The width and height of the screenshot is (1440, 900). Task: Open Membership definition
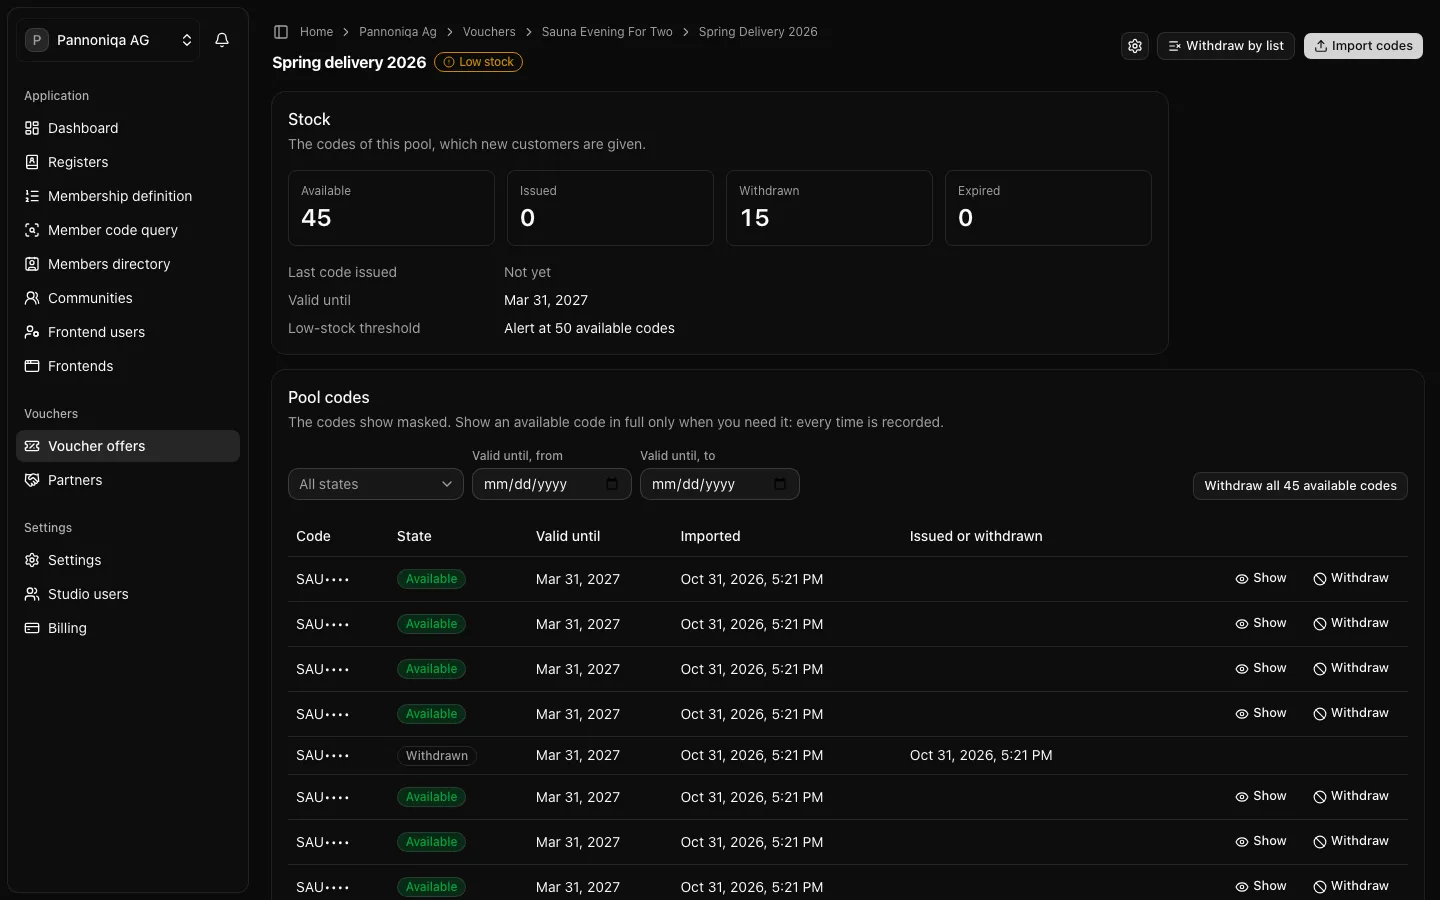(128, 196)
